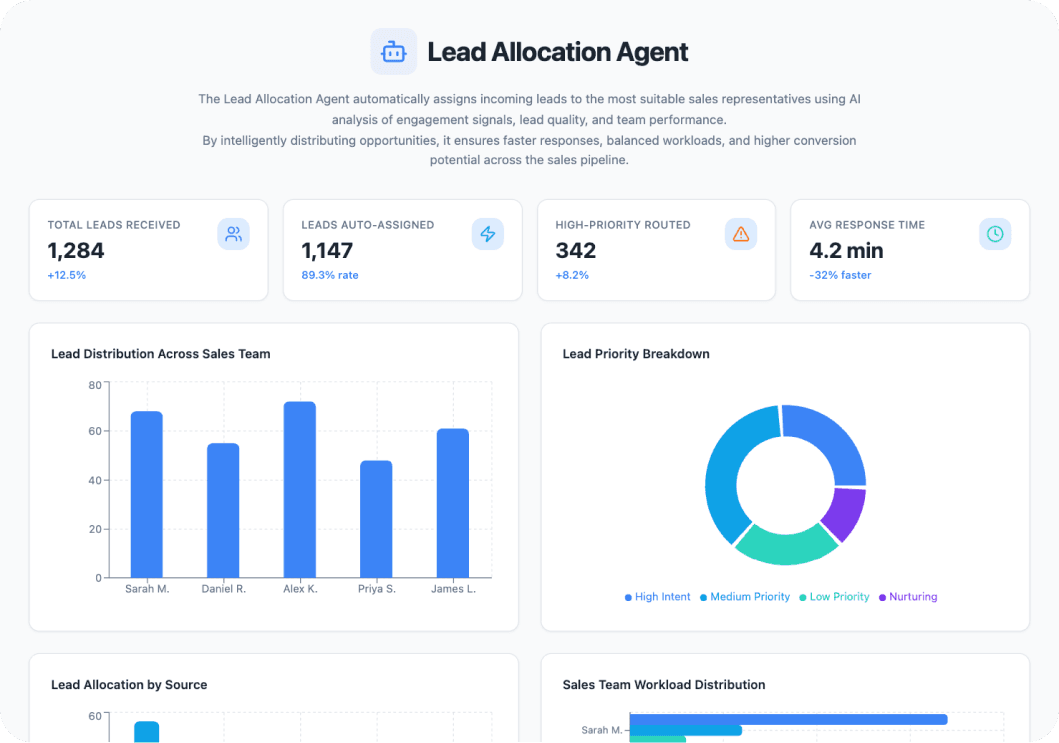Click the High Intent legend dot in priority chart
This screenshot has height=743, width=1059.
[627, 596]
